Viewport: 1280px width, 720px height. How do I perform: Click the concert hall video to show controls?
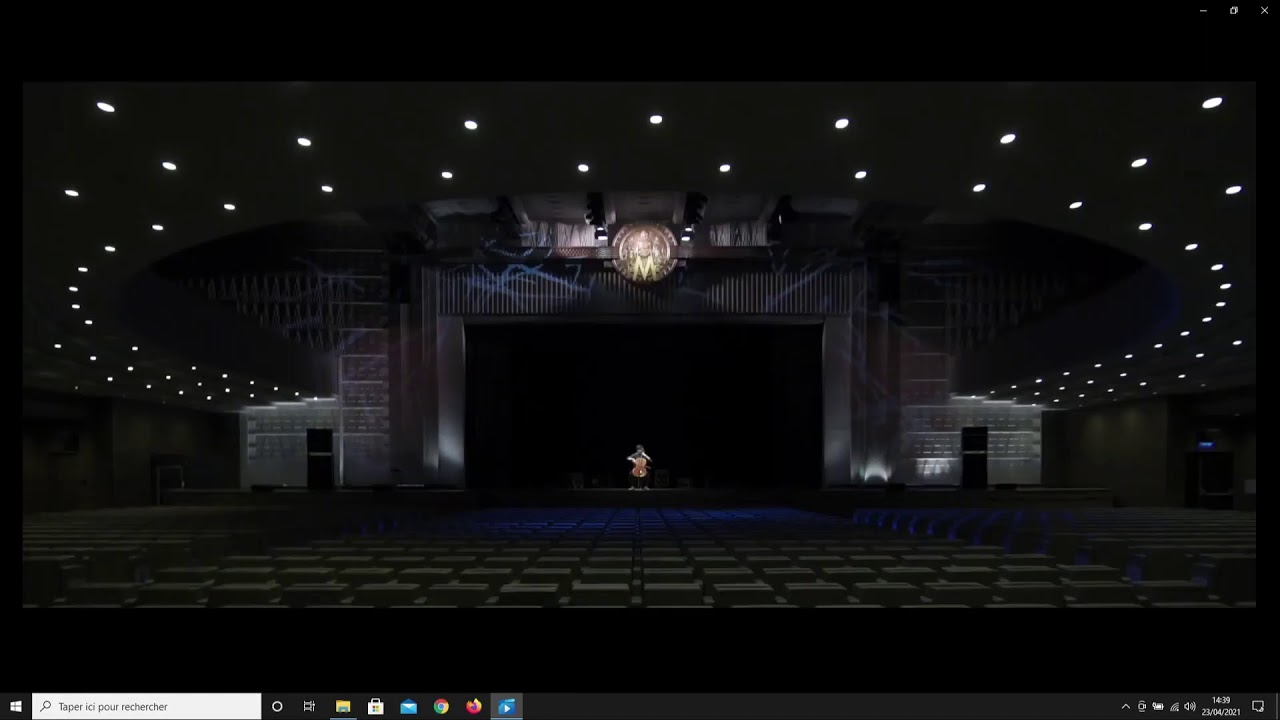[x=639, y=344]
